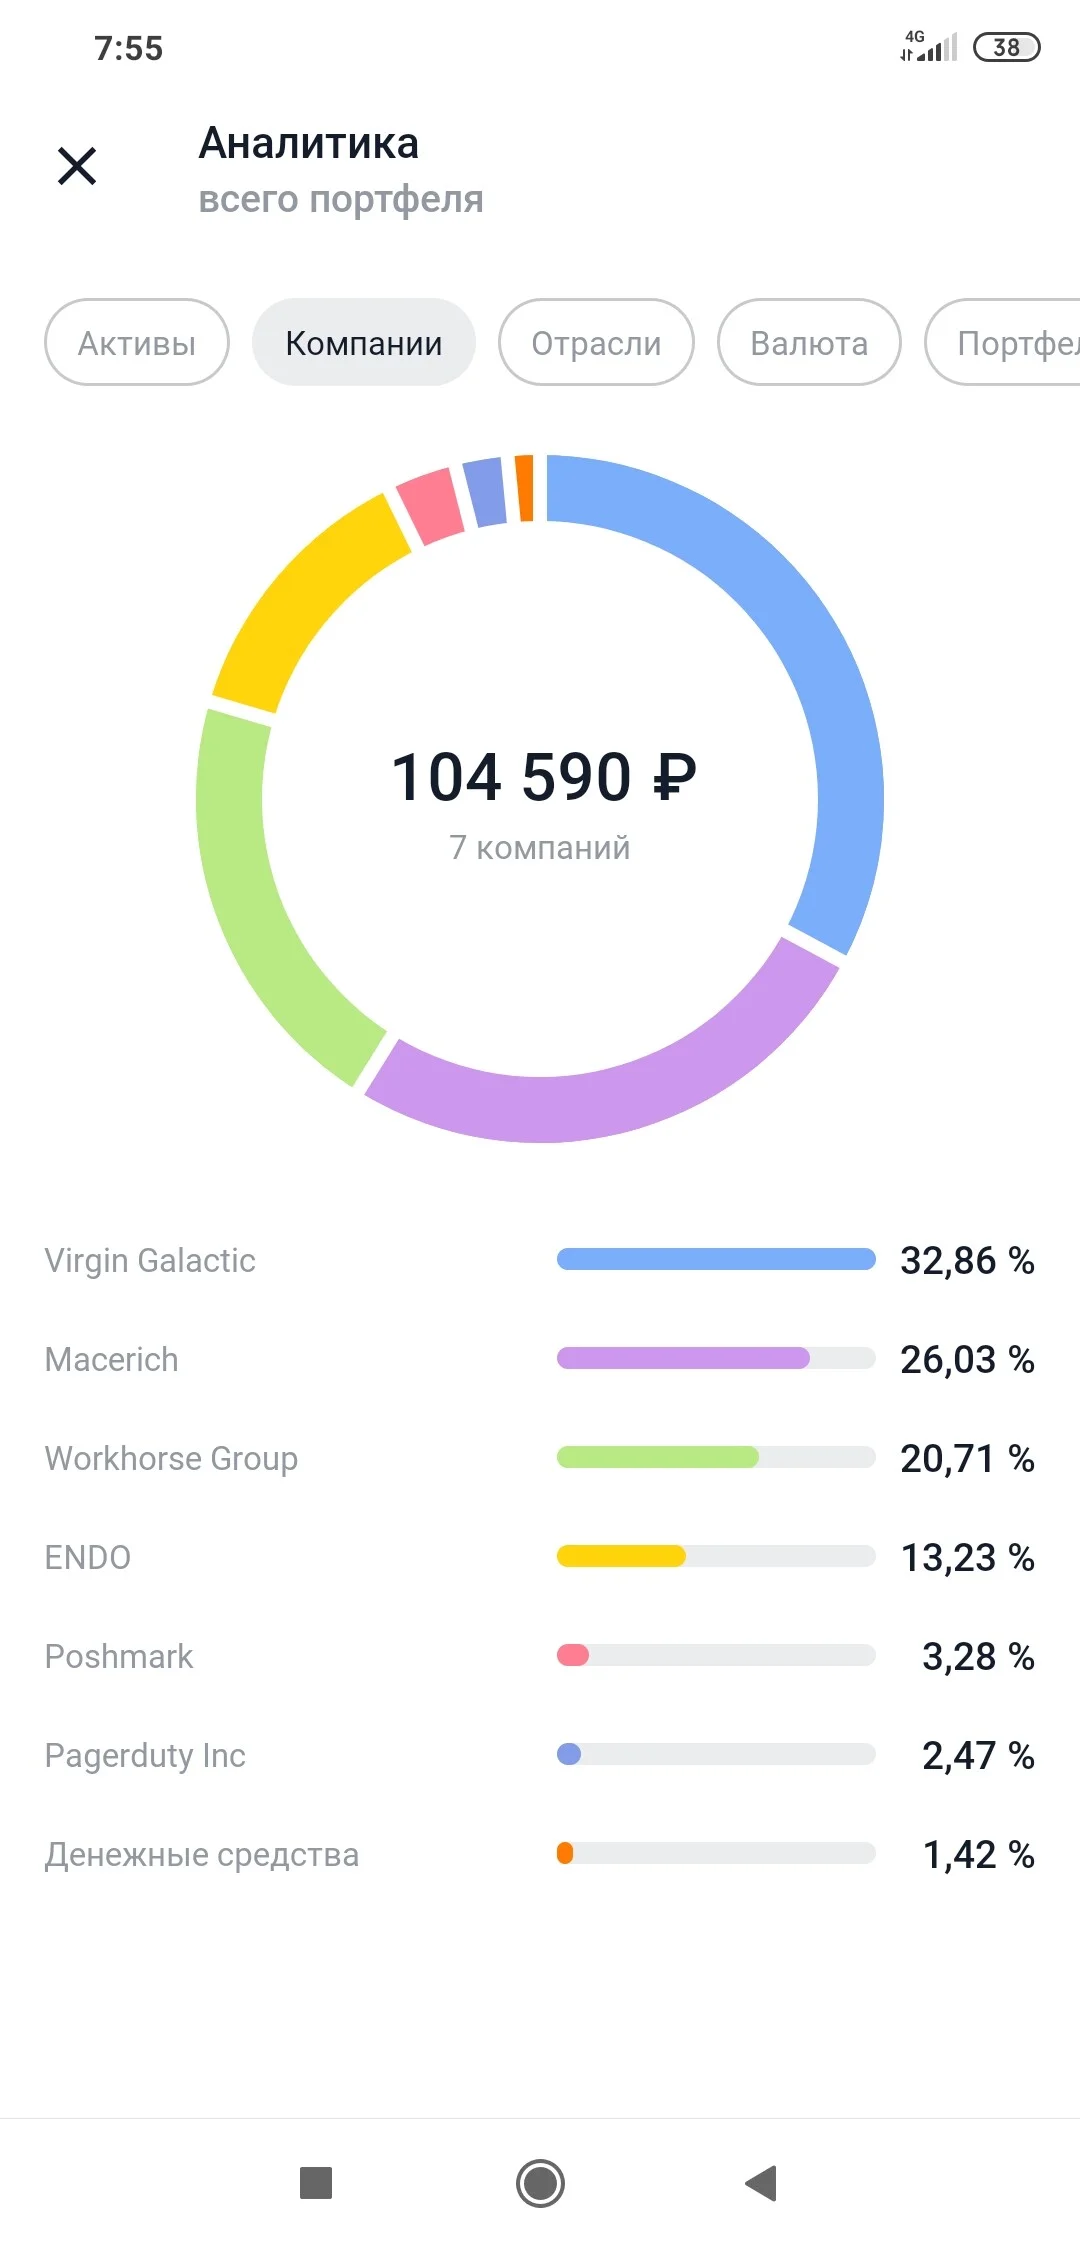The image size is (1080, 2248).
Task: Open the Macerich company row
Action: coord(540,1359)
